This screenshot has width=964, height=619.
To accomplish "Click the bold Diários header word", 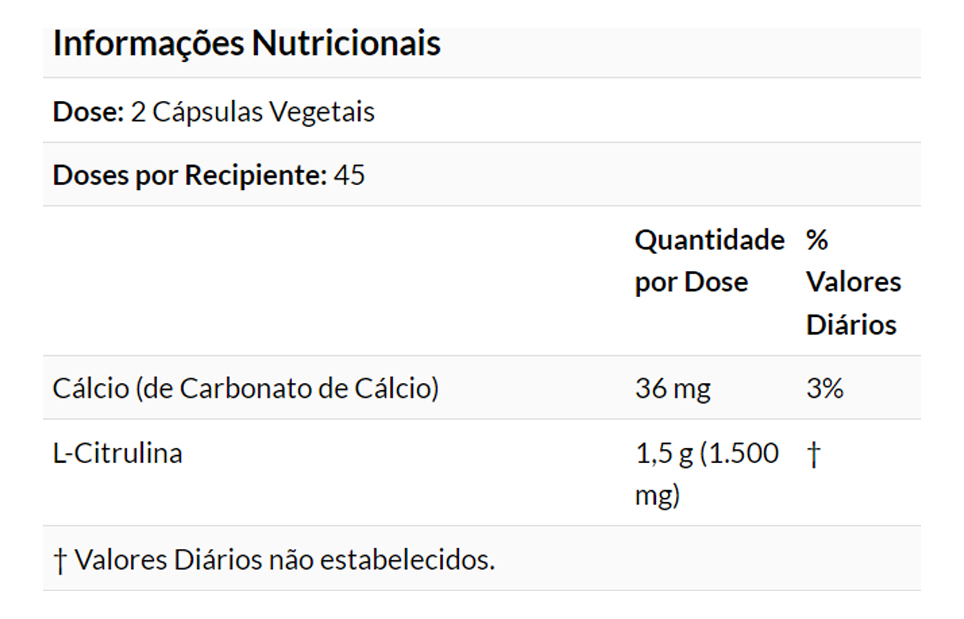I will click(851, 325).
